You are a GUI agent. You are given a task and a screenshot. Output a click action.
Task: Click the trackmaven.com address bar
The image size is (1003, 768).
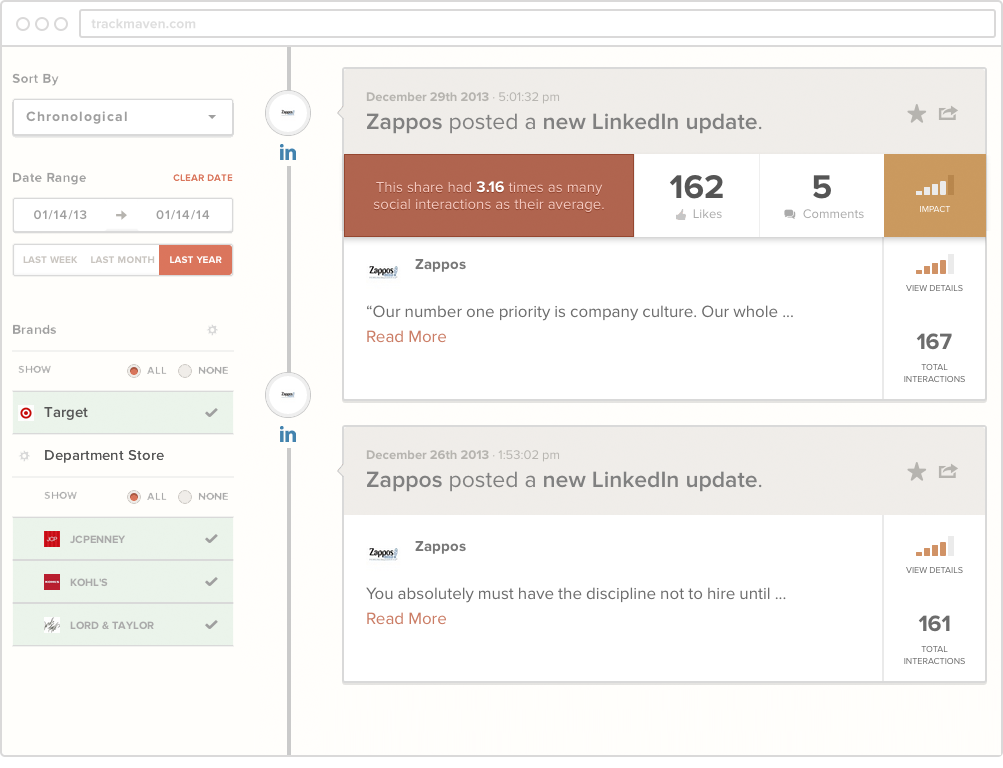pyautogui.click(x=537, y=24)
